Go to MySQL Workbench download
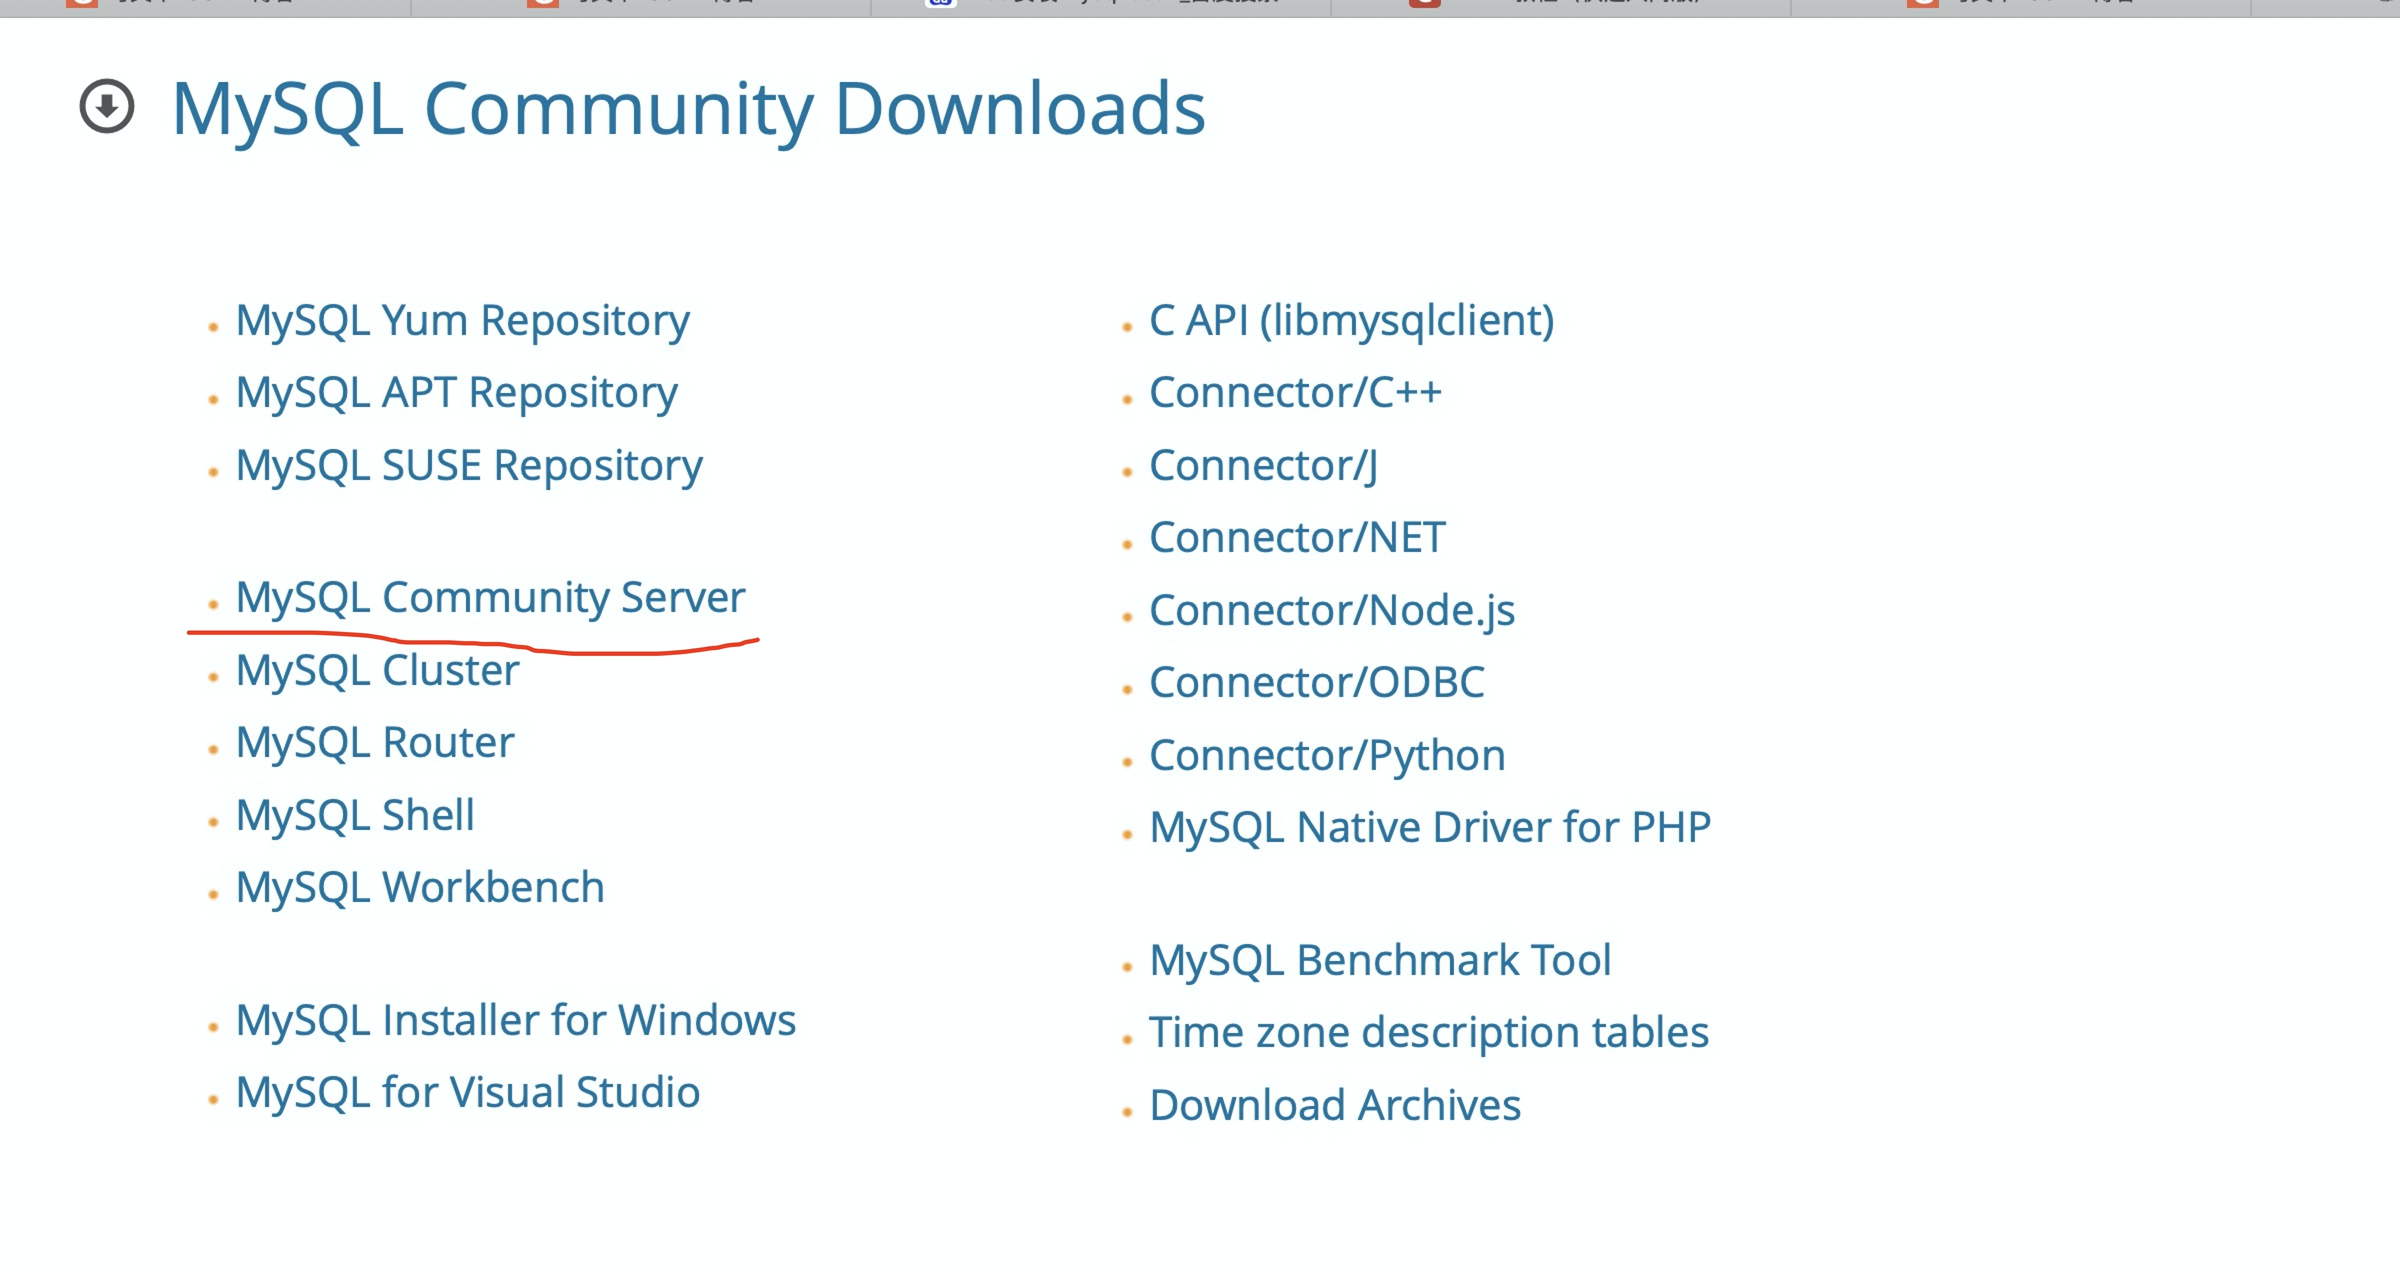Image resolution: width=2400 pixels, height=1272 pixels. point(420,888)
